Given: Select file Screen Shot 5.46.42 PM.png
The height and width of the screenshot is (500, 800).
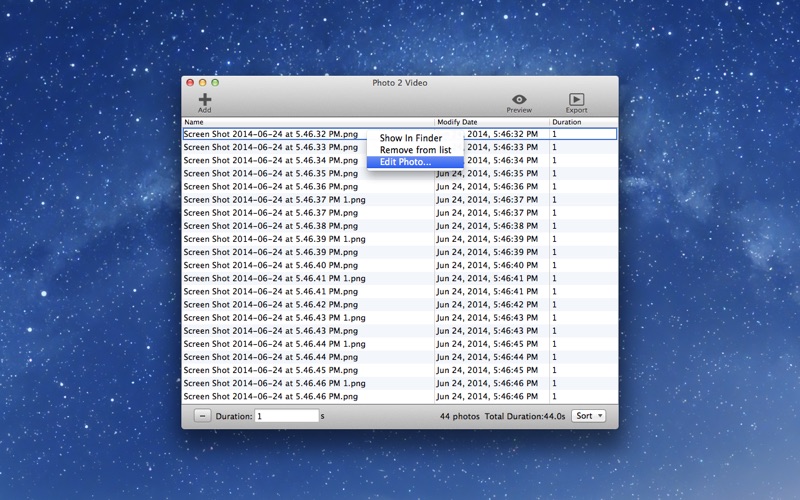Looking at the screenshot, I should (x=271, y=305).
